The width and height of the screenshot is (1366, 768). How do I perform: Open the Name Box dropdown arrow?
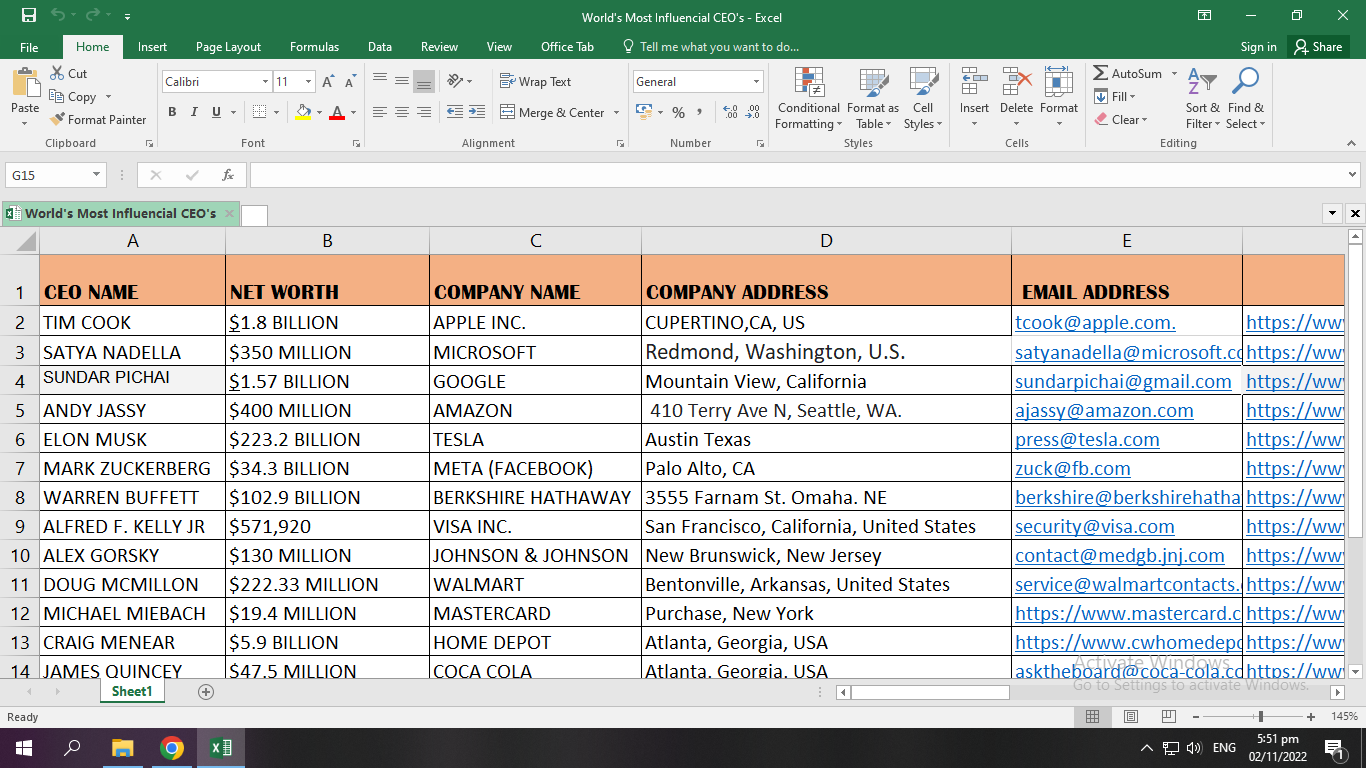[97, 175]
